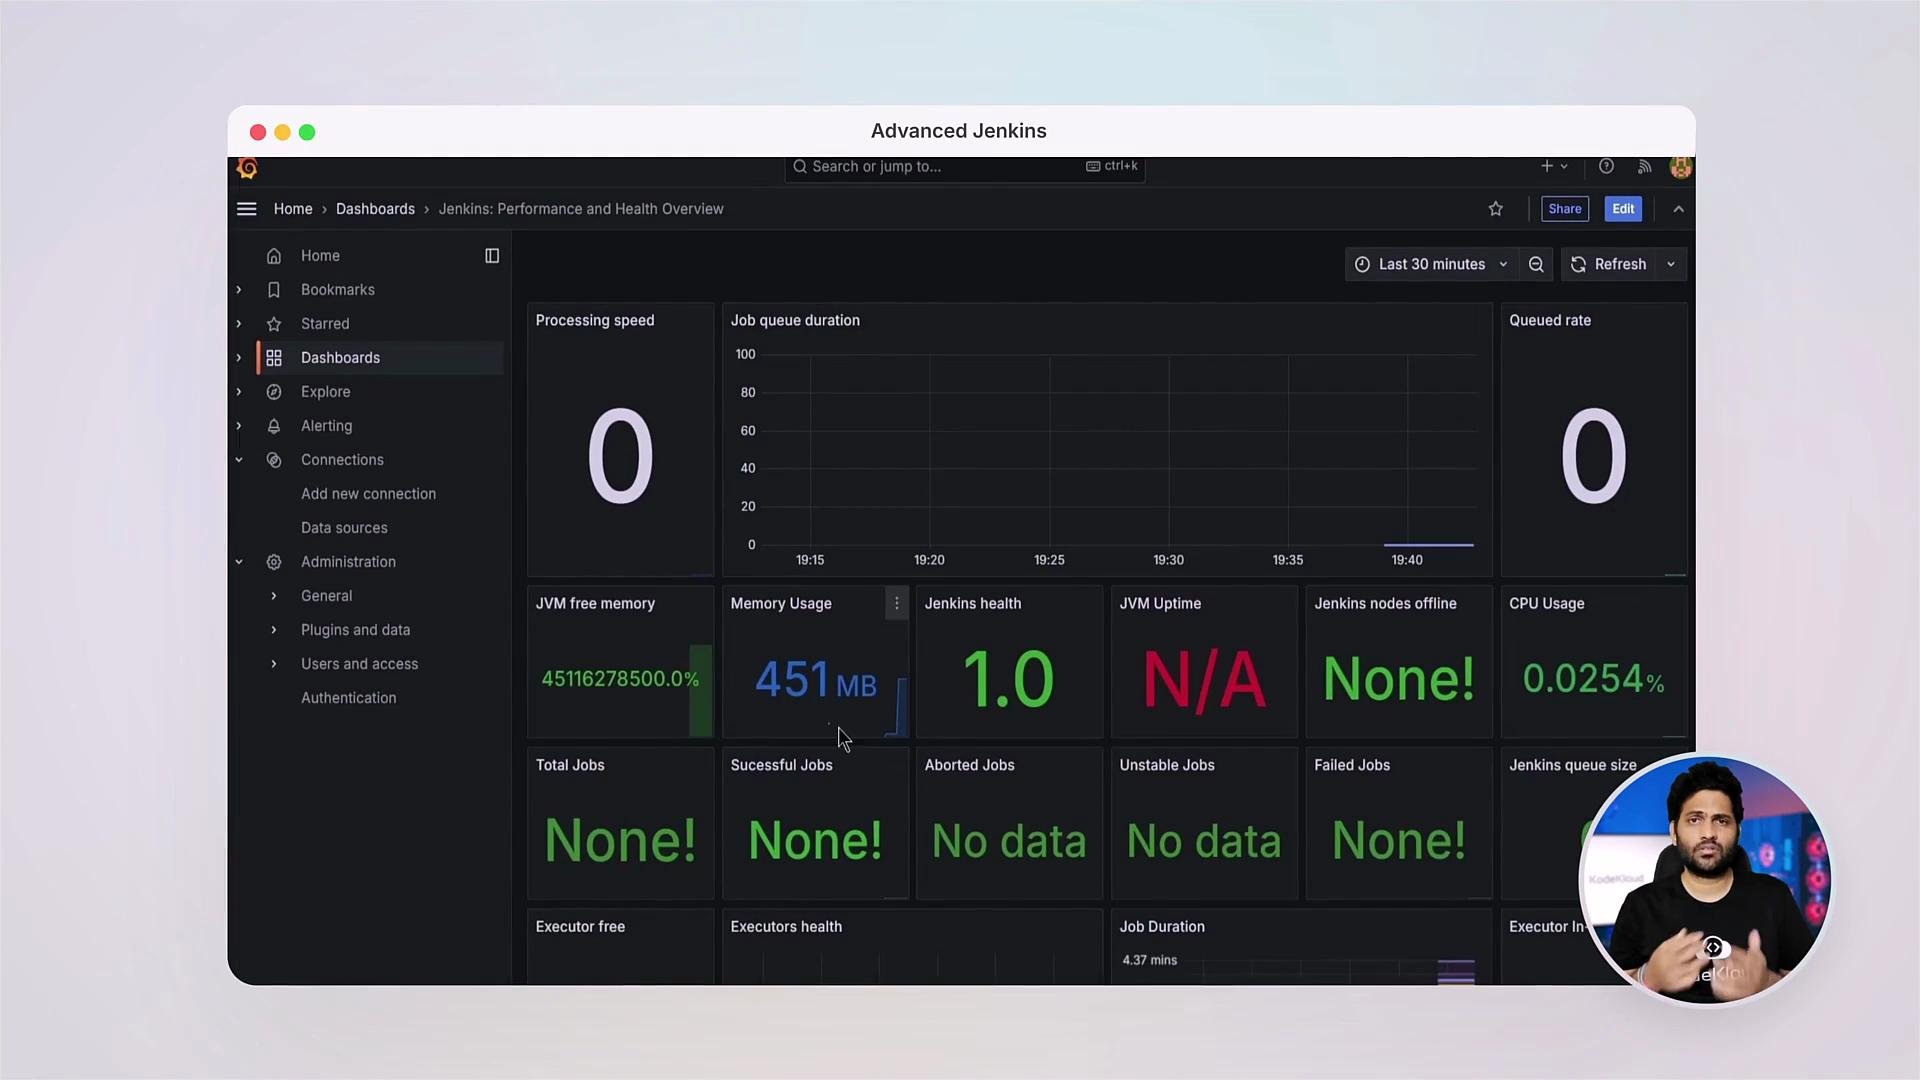This screenshot has height=1080, width=1920.
Task: Star this dashboard as favorite
Action: coord(1496,209)
